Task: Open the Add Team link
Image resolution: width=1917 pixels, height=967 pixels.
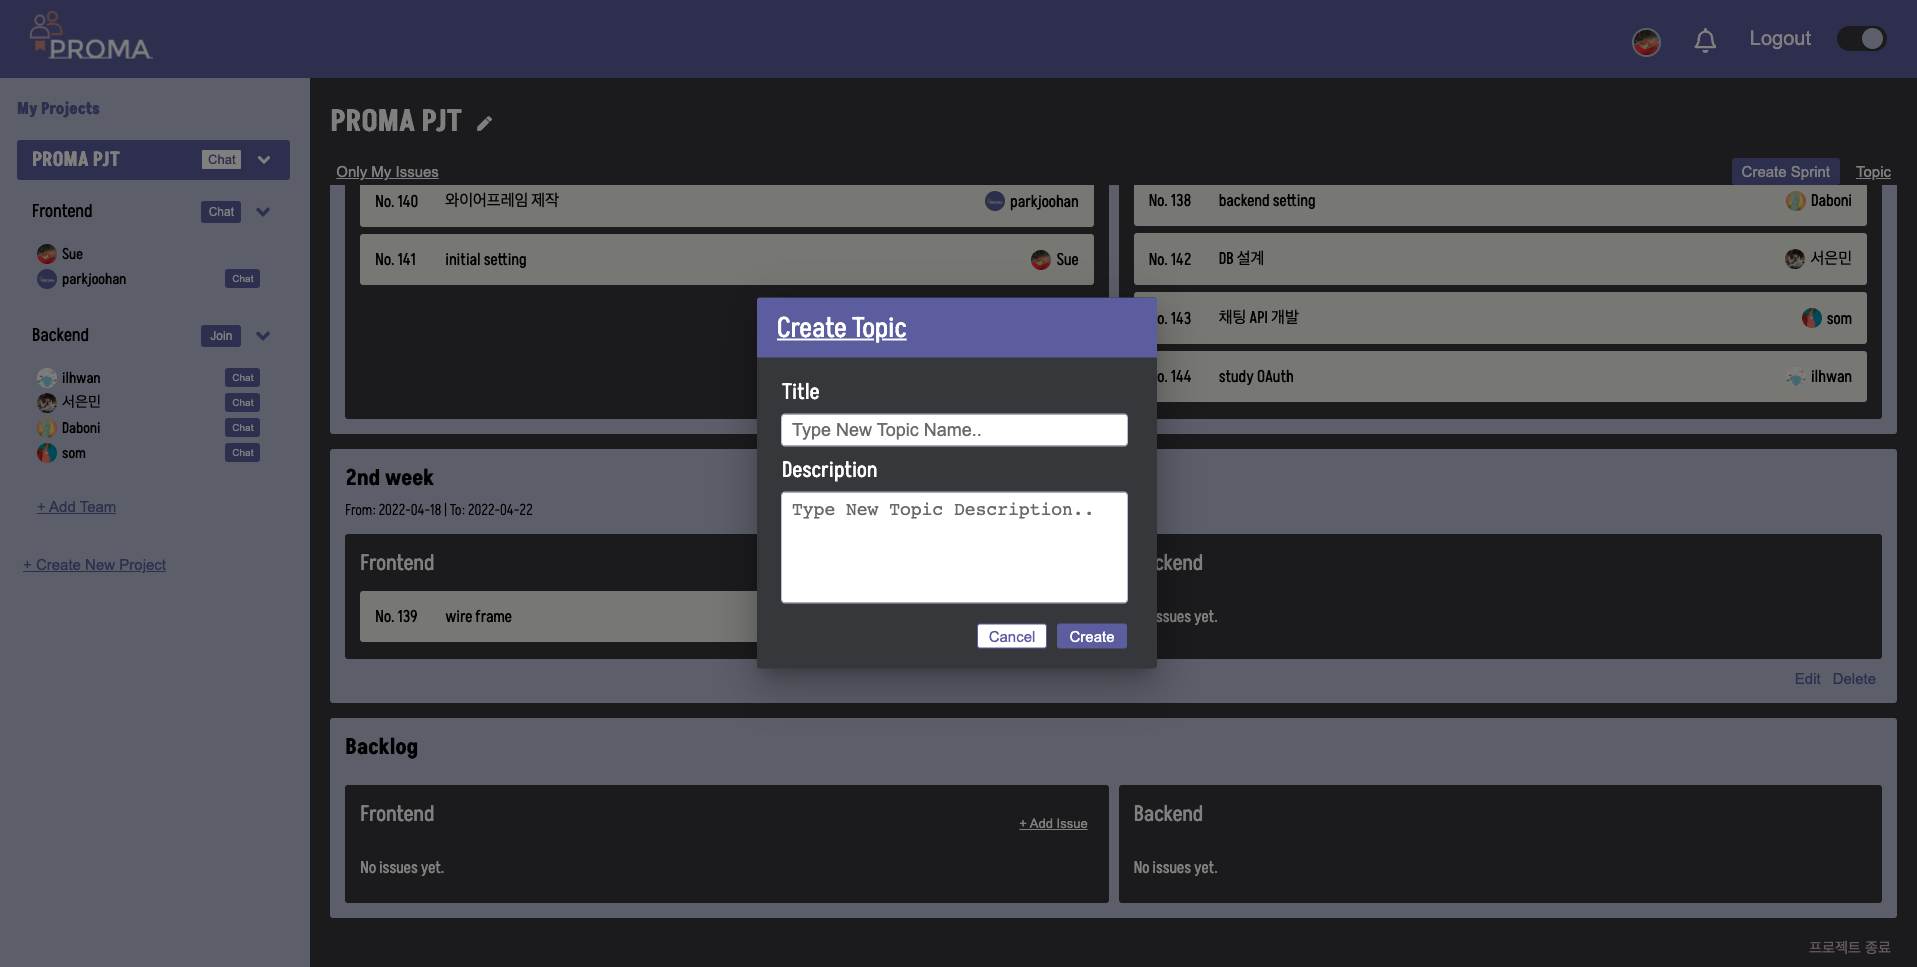Action: 75,507
